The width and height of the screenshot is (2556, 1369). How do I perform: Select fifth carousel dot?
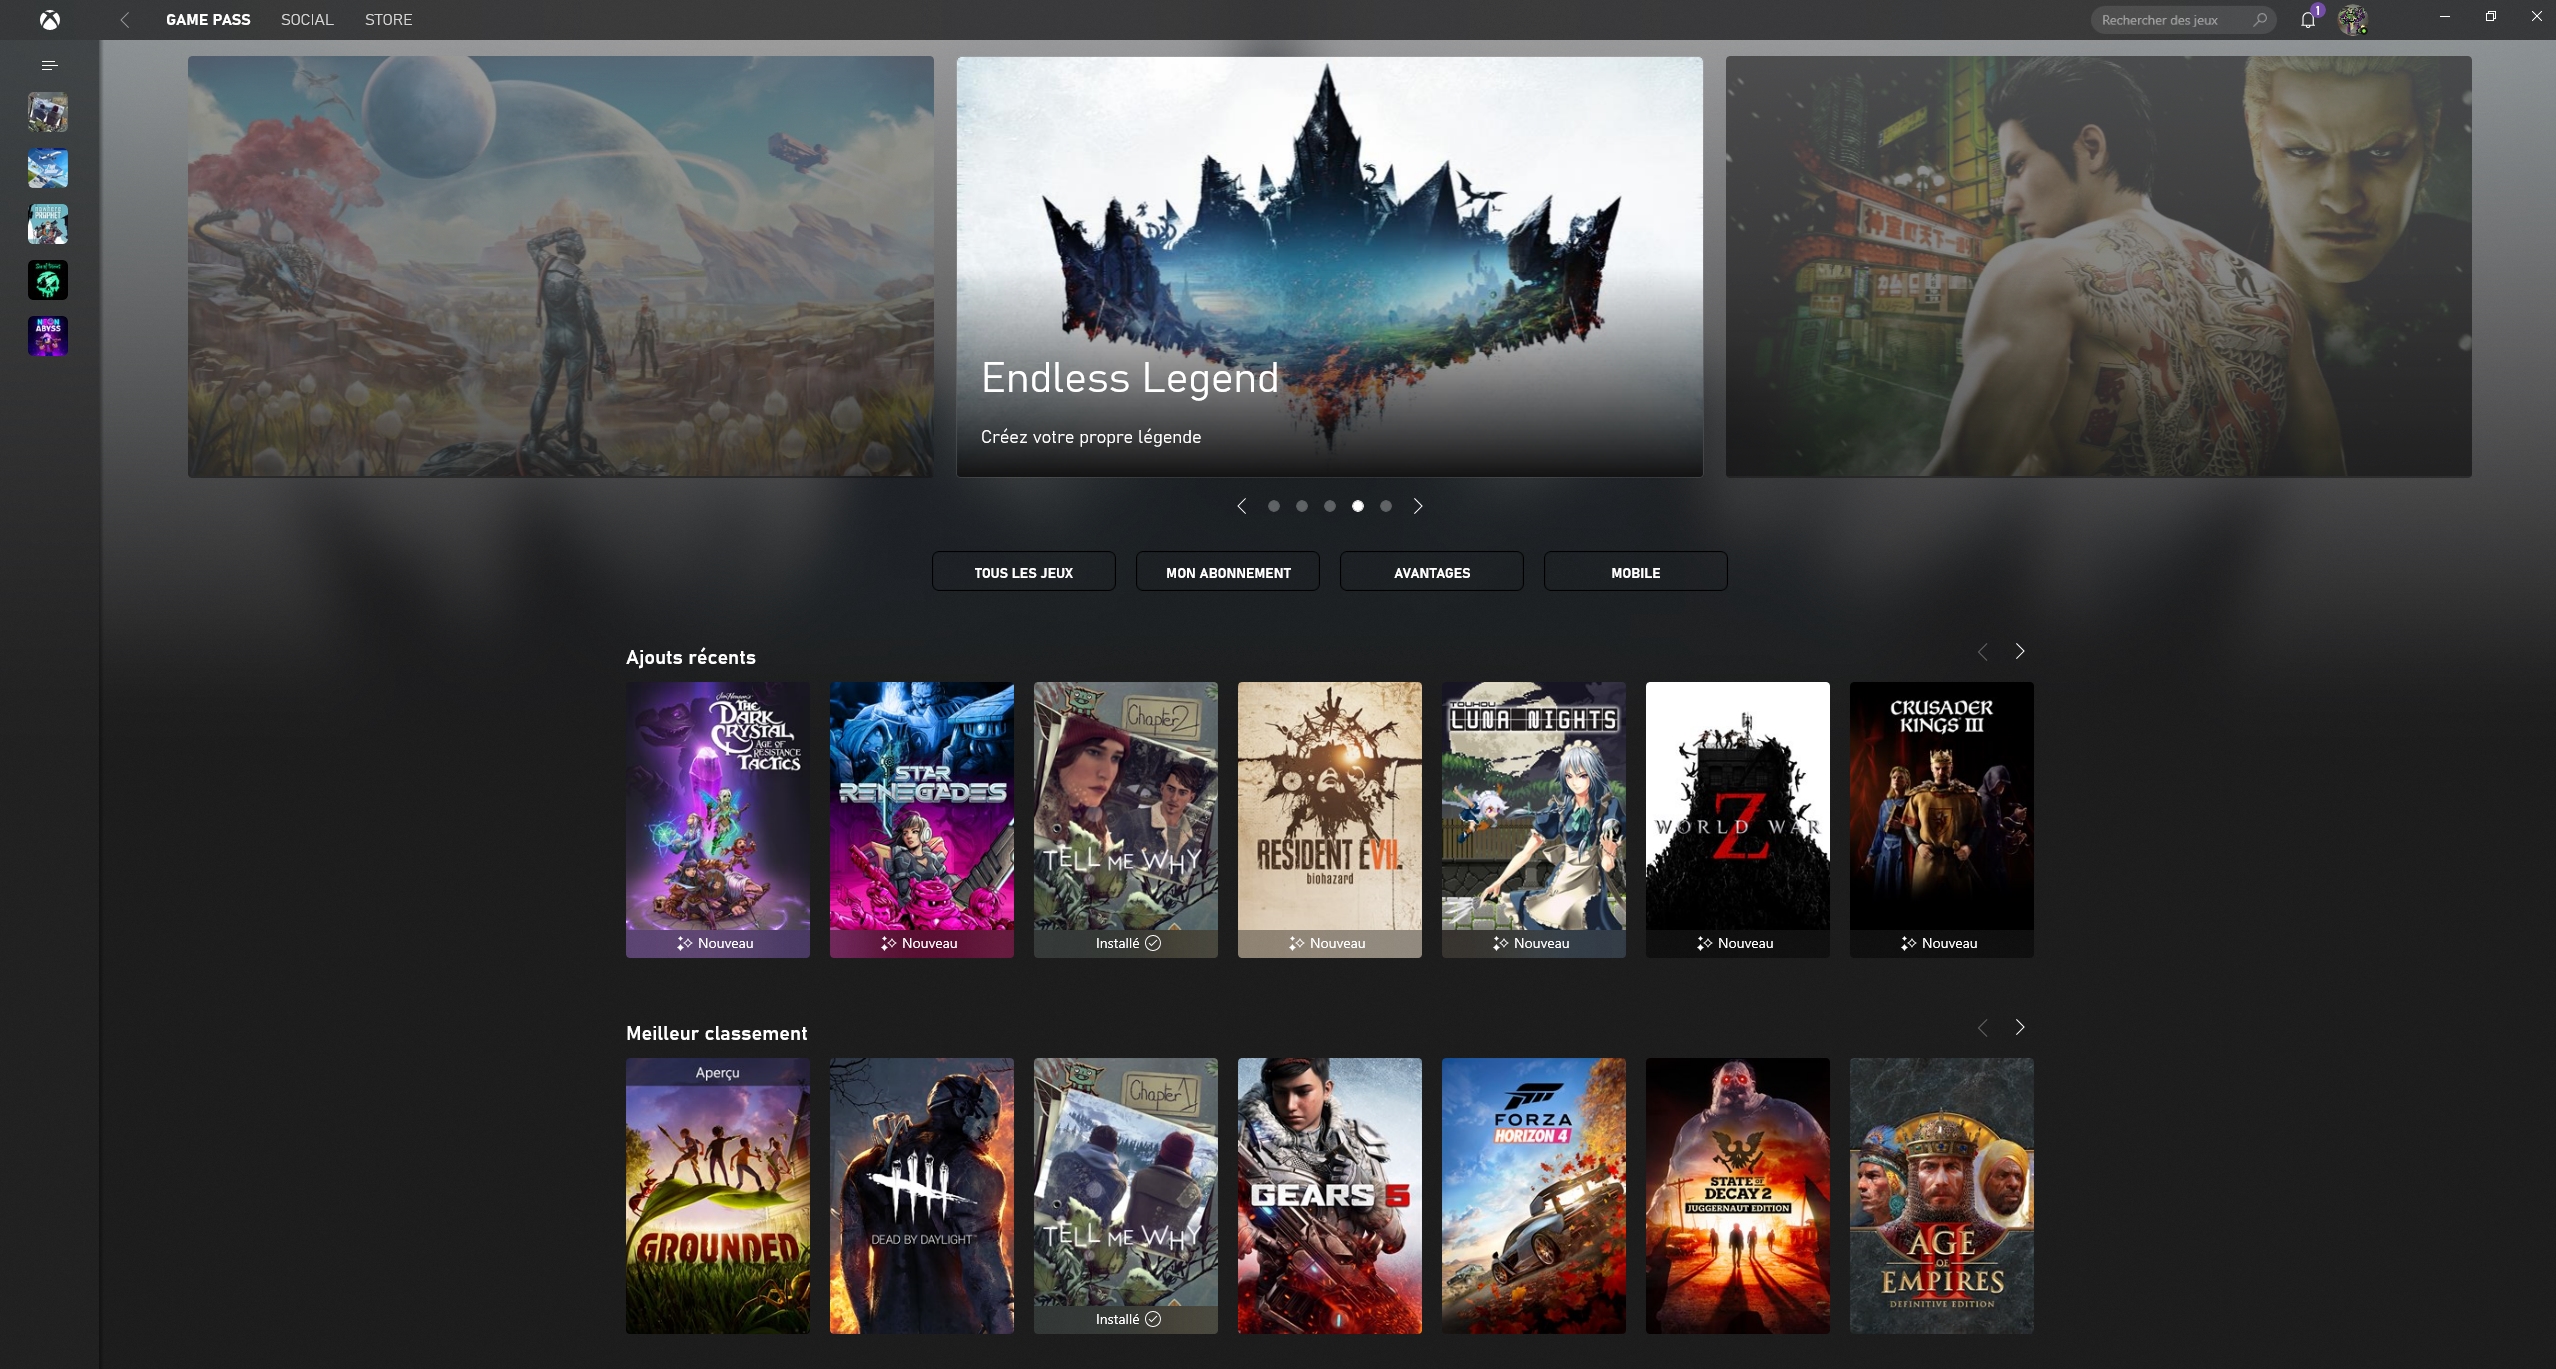1386,506
